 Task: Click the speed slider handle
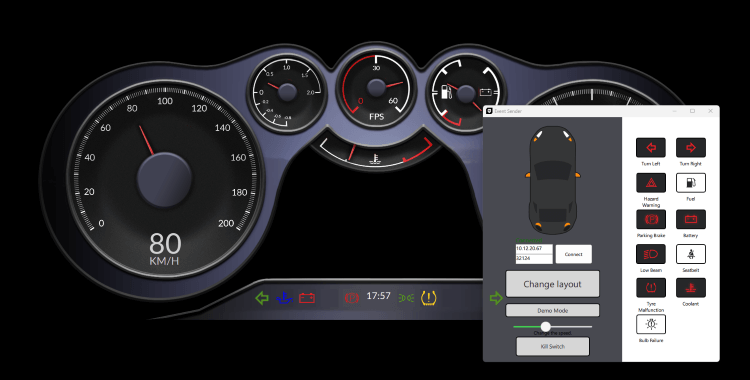(545, 326)
